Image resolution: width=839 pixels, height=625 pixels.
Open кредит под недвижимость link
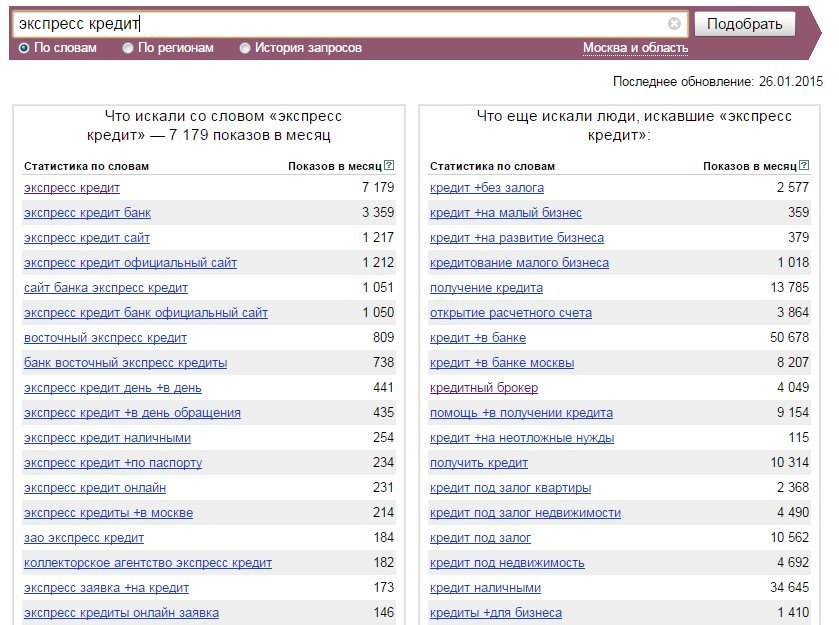pyautogui.click(x=507, y=563)
